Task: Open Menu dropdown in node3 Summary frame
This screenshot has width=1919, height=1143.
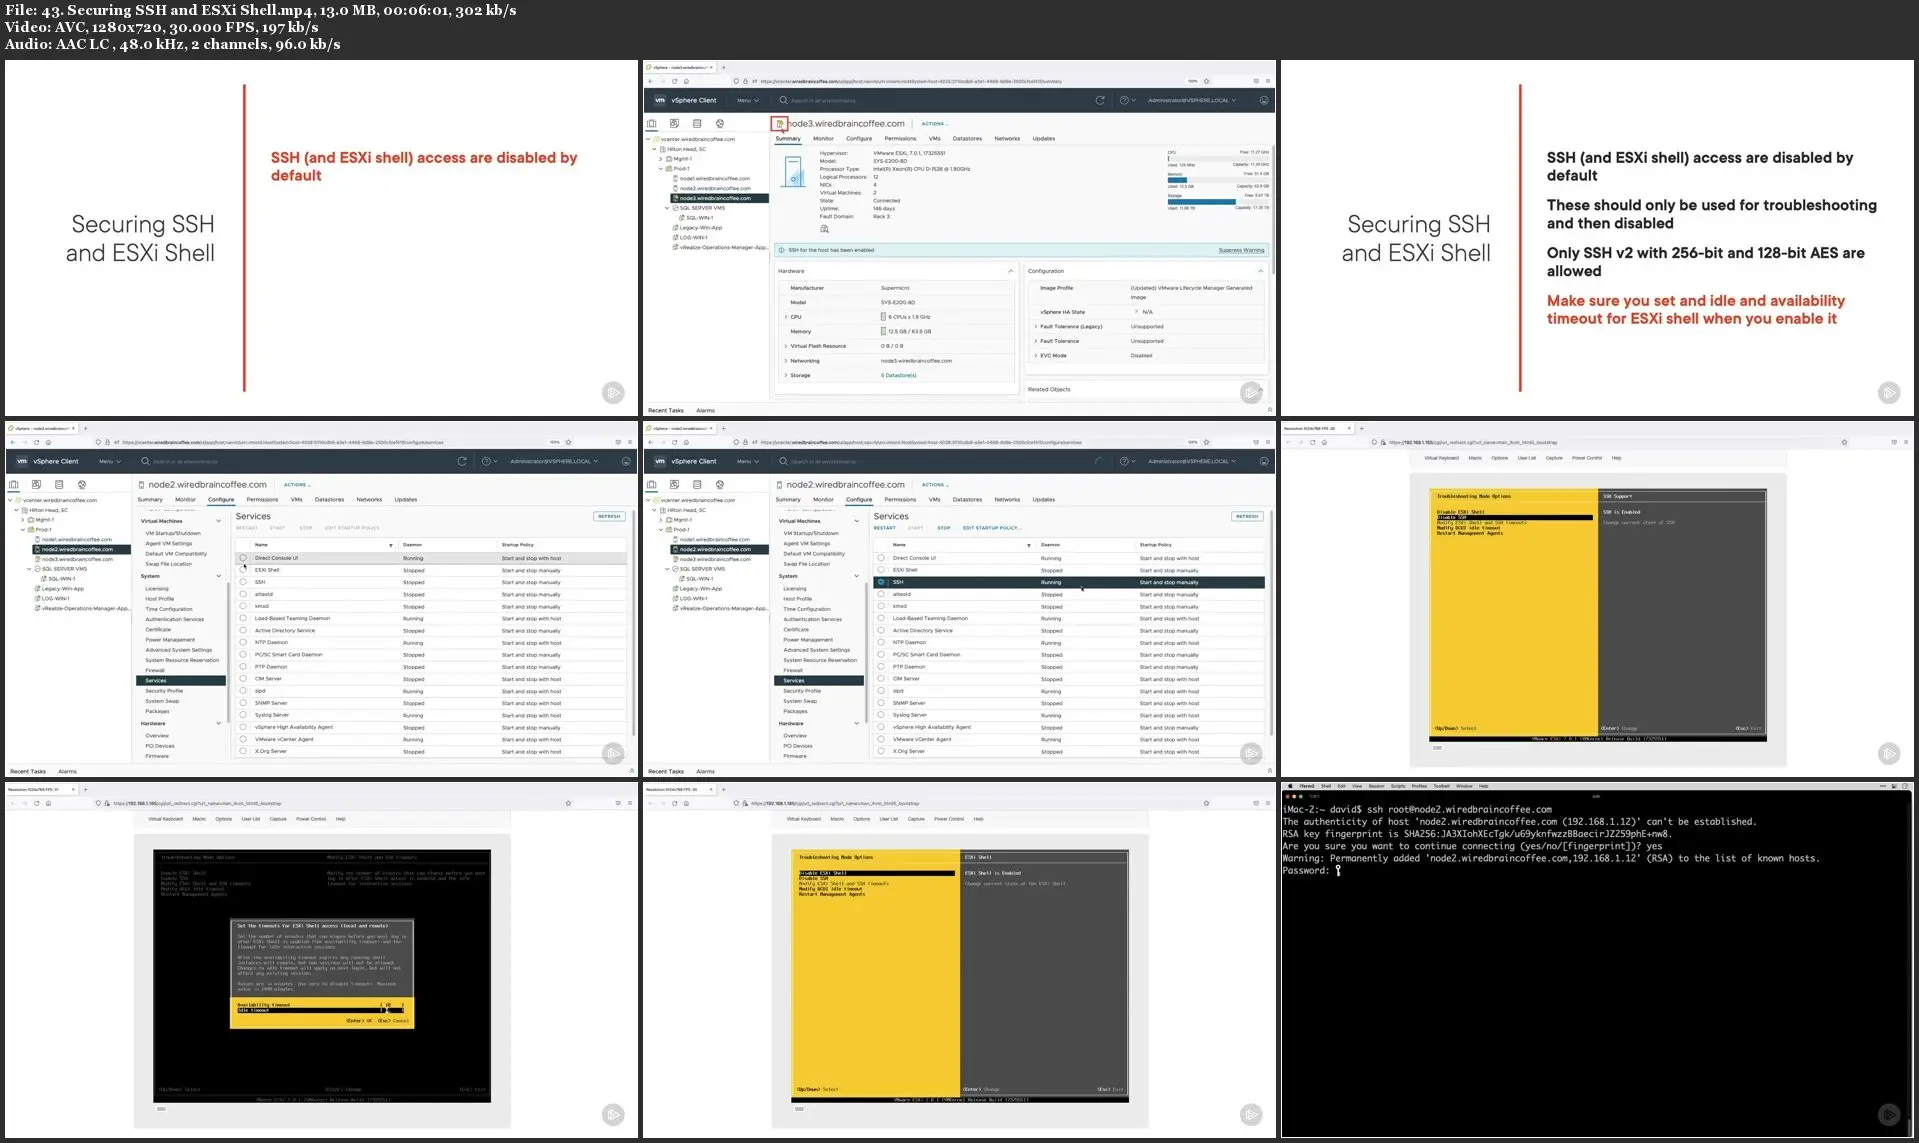Action: [747, 100]
